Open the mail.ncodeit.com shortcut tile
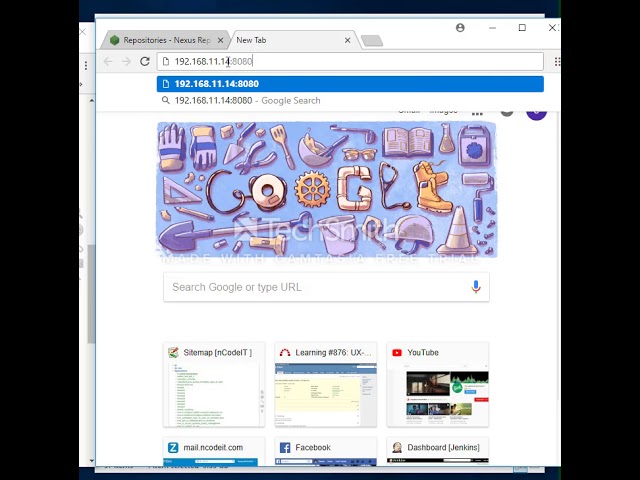The height and width of the screenshot is (480, 640). pyautogui.click(x=214, y=451)
